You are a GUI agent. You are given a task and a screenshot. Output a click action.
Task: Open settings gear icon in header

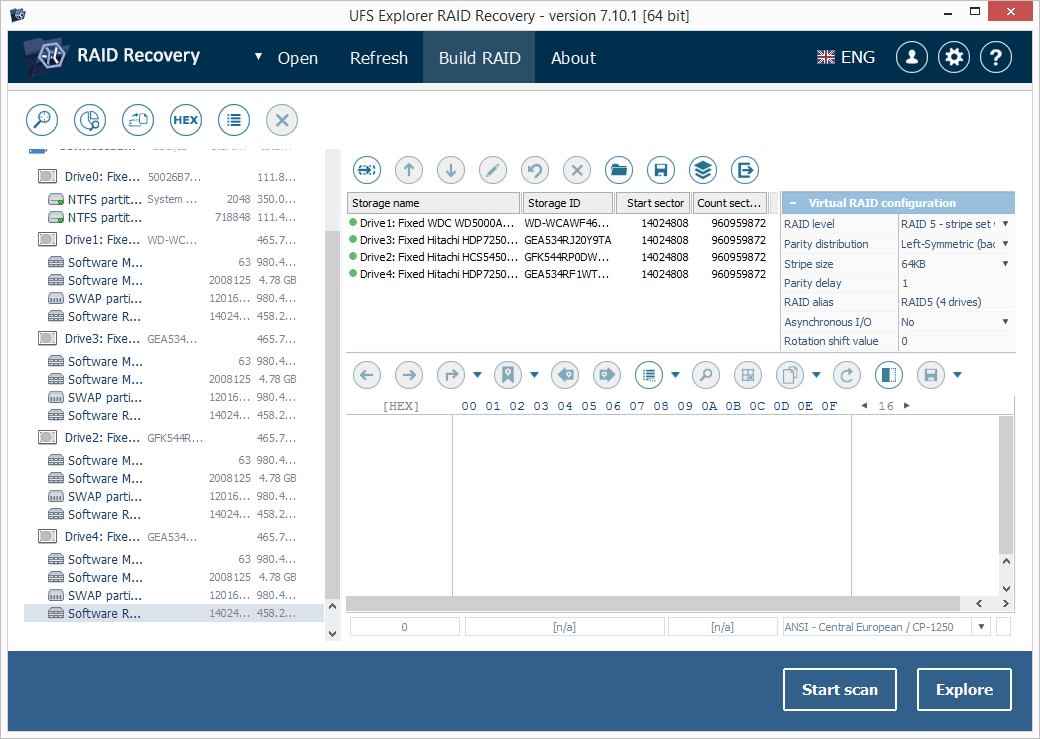(954, 58)
